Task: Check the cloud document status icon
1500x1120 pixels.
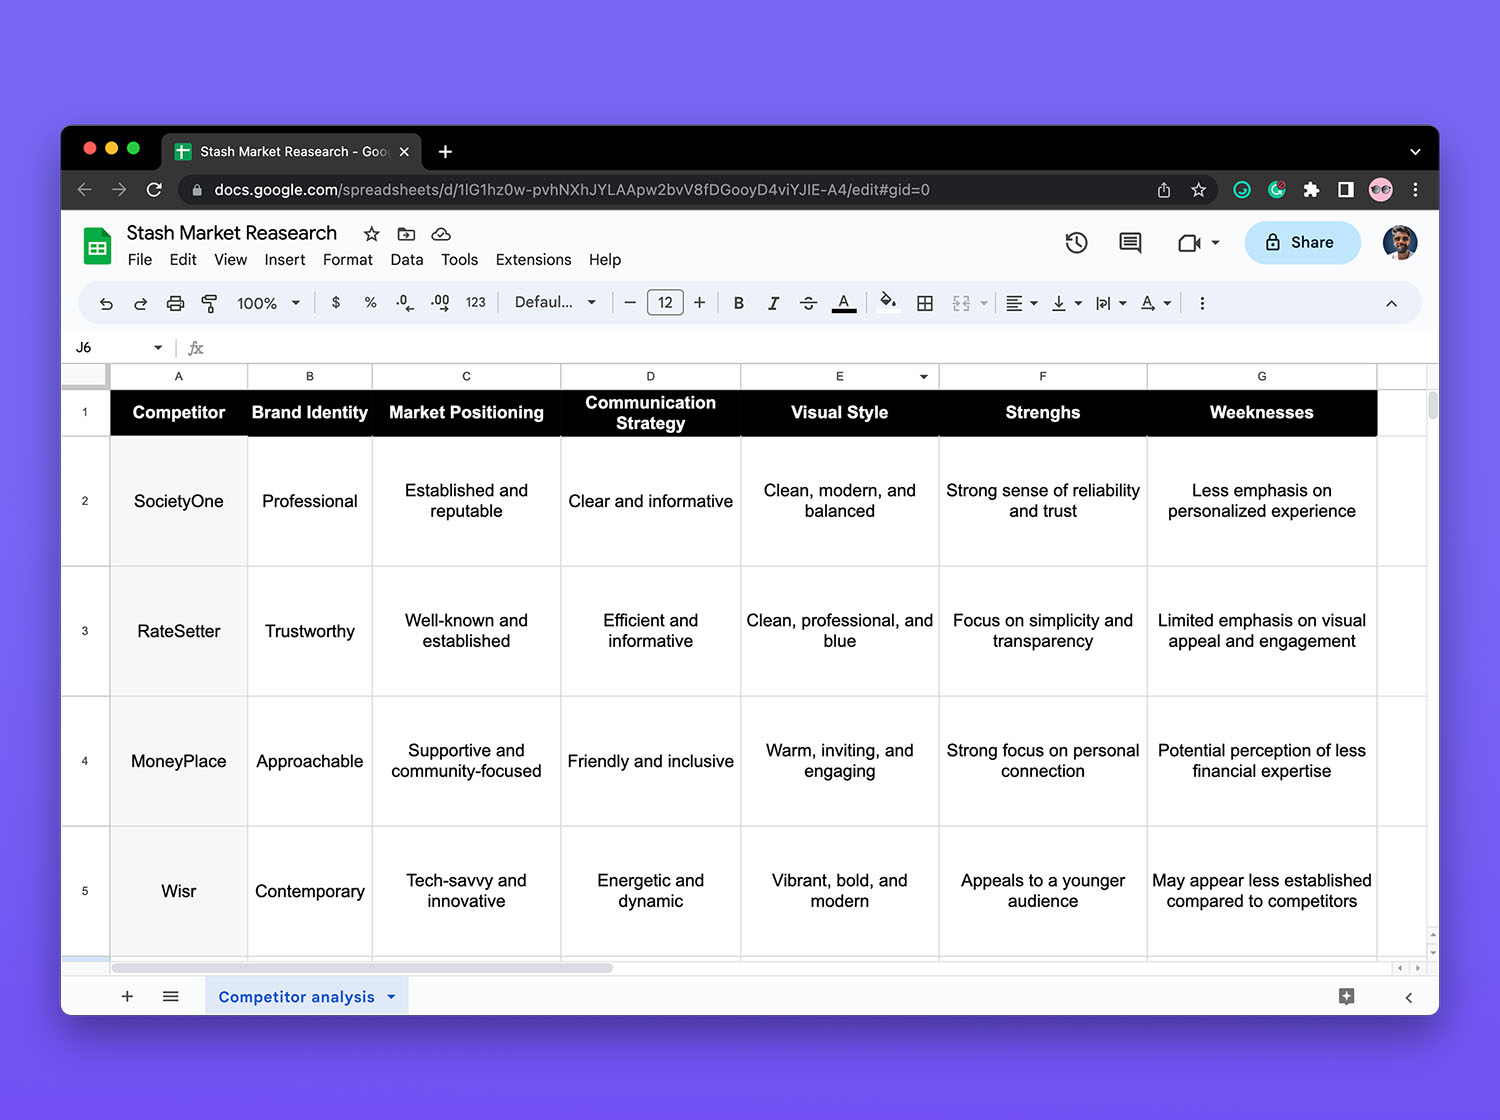Action: coord(441,234)
